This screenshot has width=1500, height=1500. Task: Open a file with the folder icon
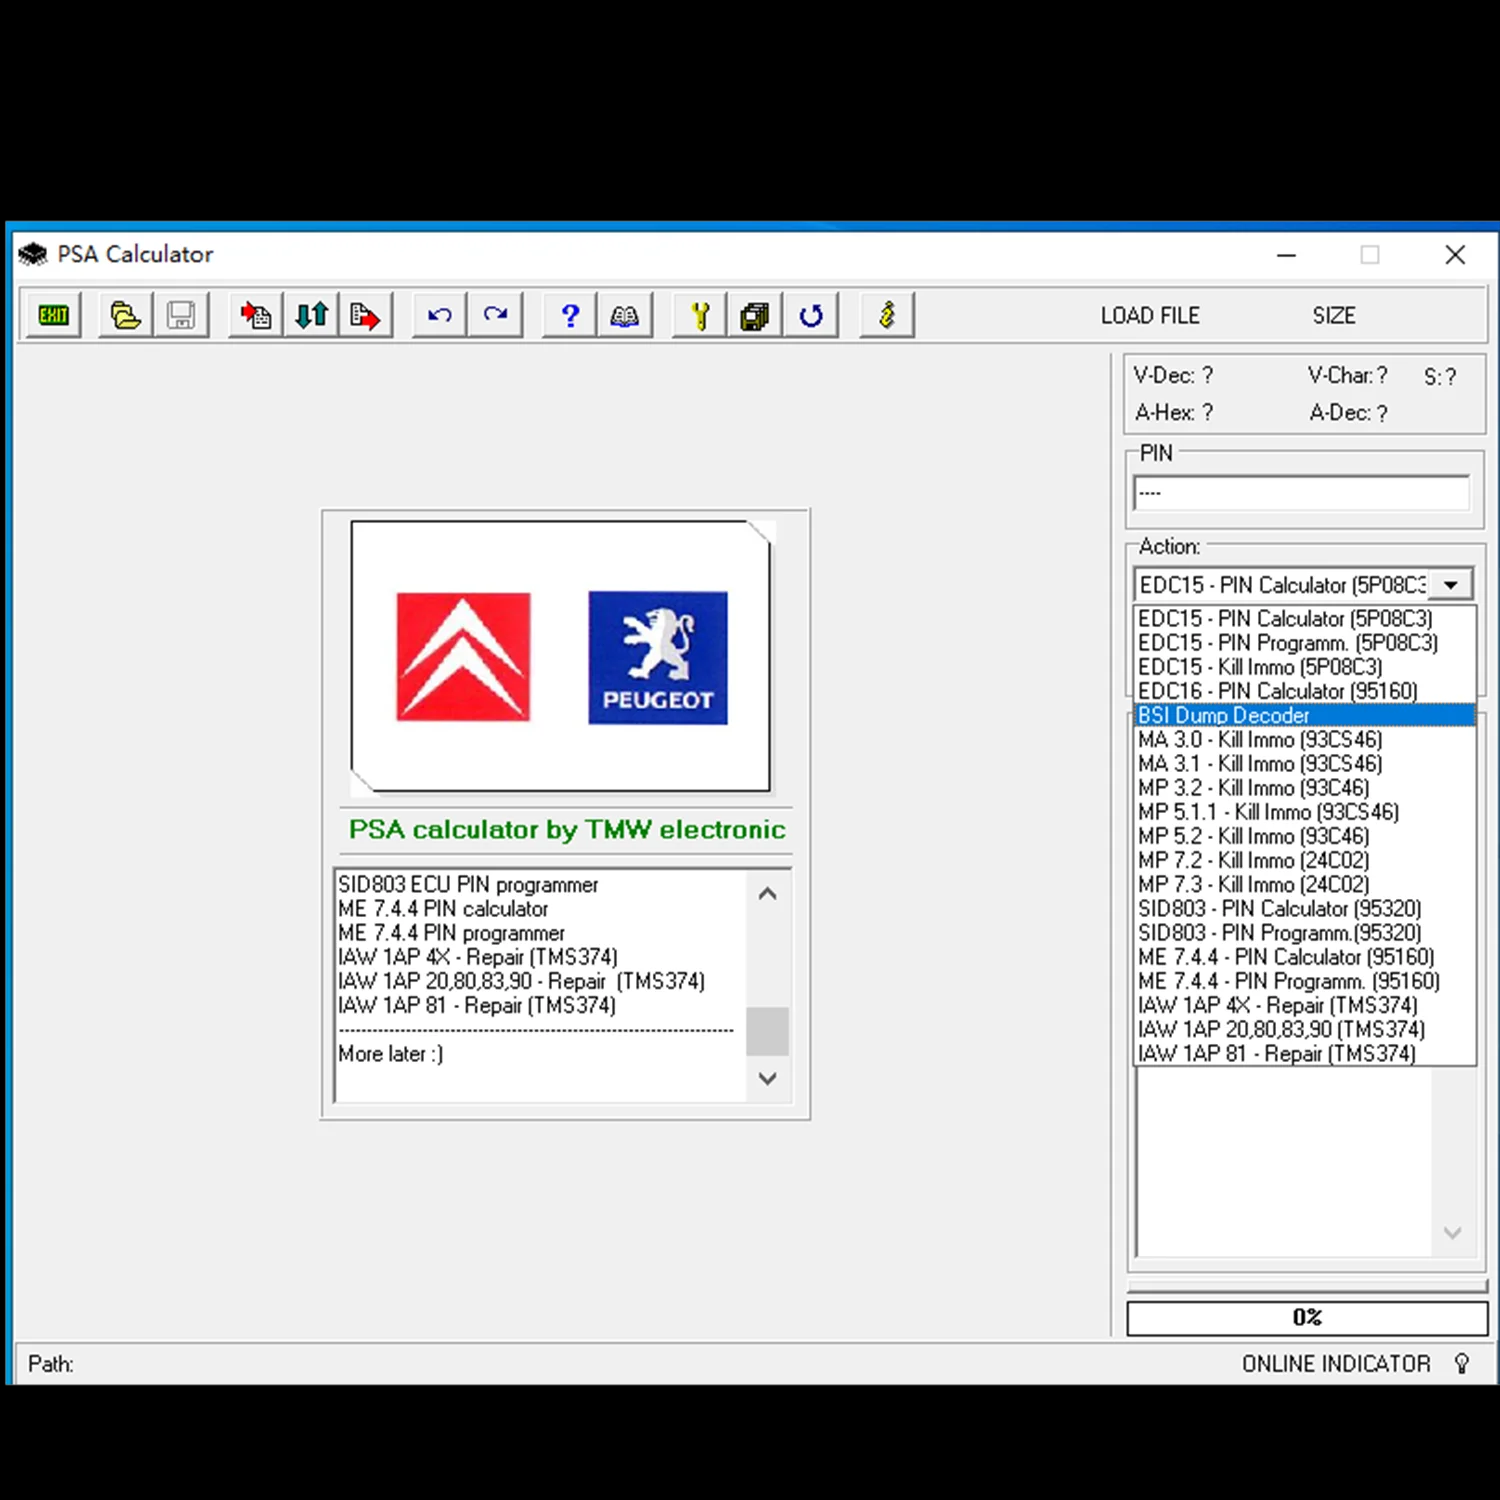tap(125, 316)
